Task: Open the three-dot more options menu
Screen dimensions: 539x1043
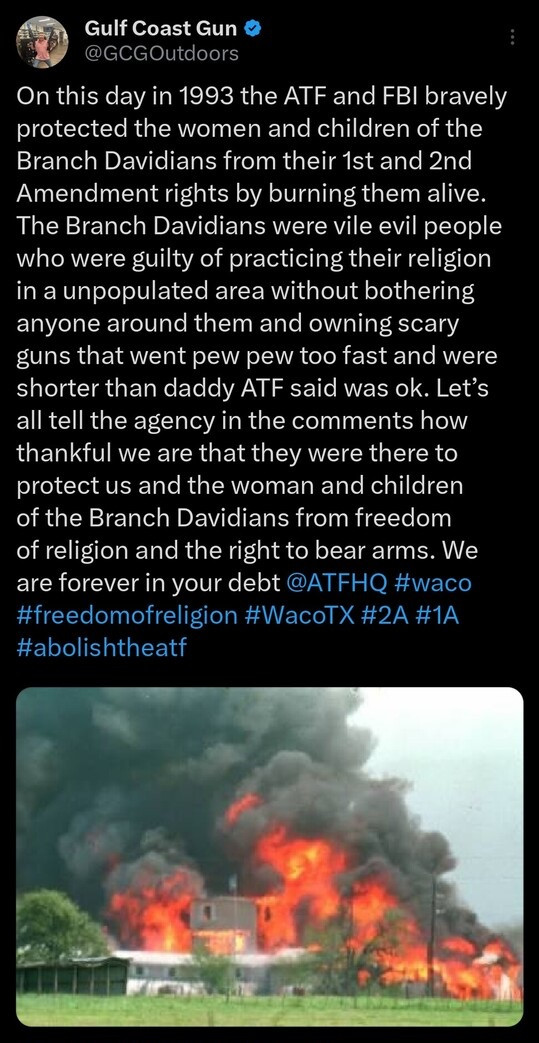Action: (512, 37)
